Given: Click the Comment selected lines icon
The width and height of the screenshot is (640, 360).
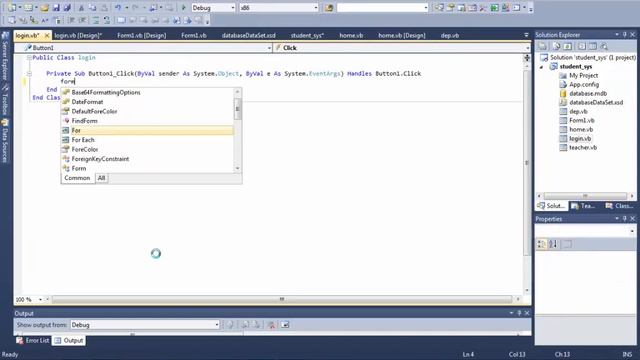Looking at the screenshot, I should [95, 20].
